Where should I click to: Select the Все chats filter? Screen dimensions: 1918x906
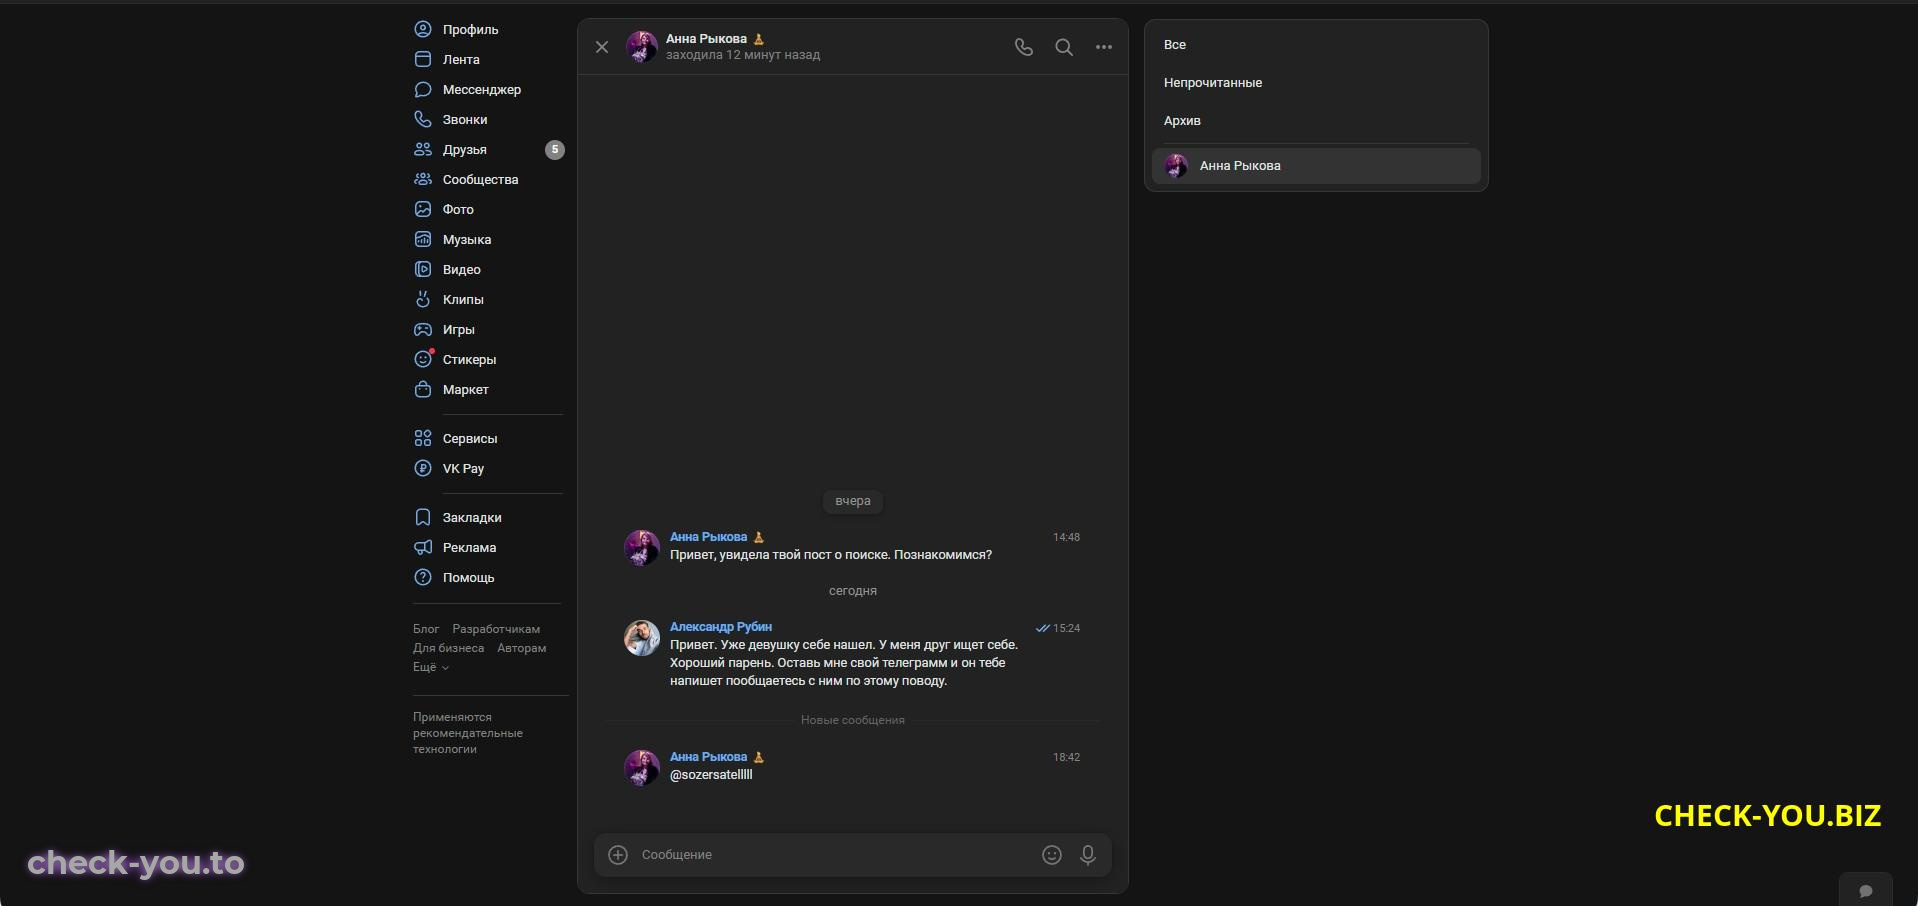point(1316,45)
